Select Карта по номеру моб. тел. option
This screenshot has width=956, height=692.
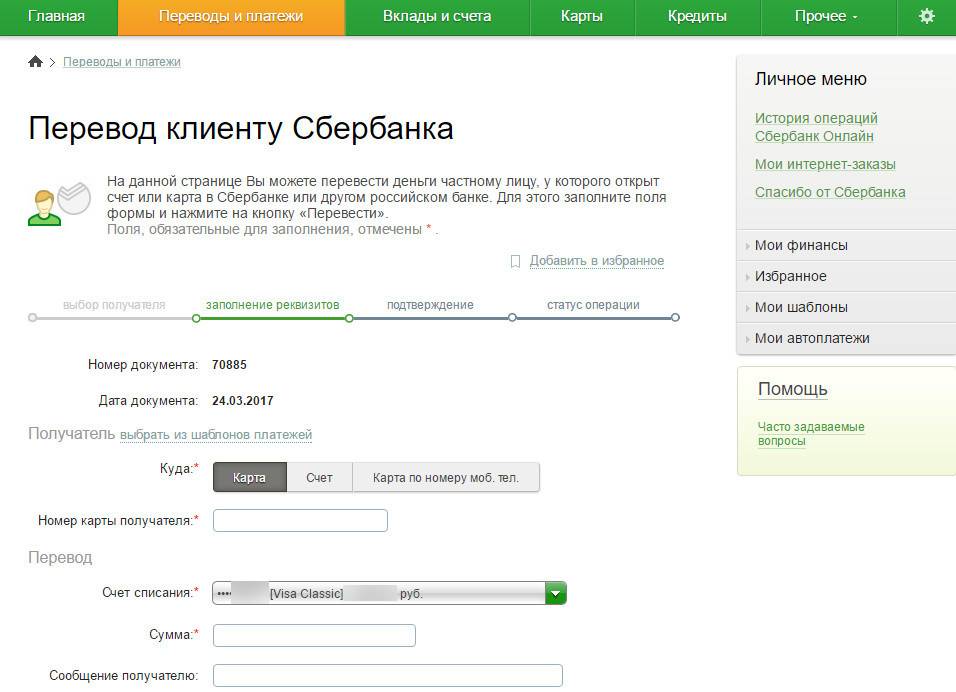(x=446, y=477)
